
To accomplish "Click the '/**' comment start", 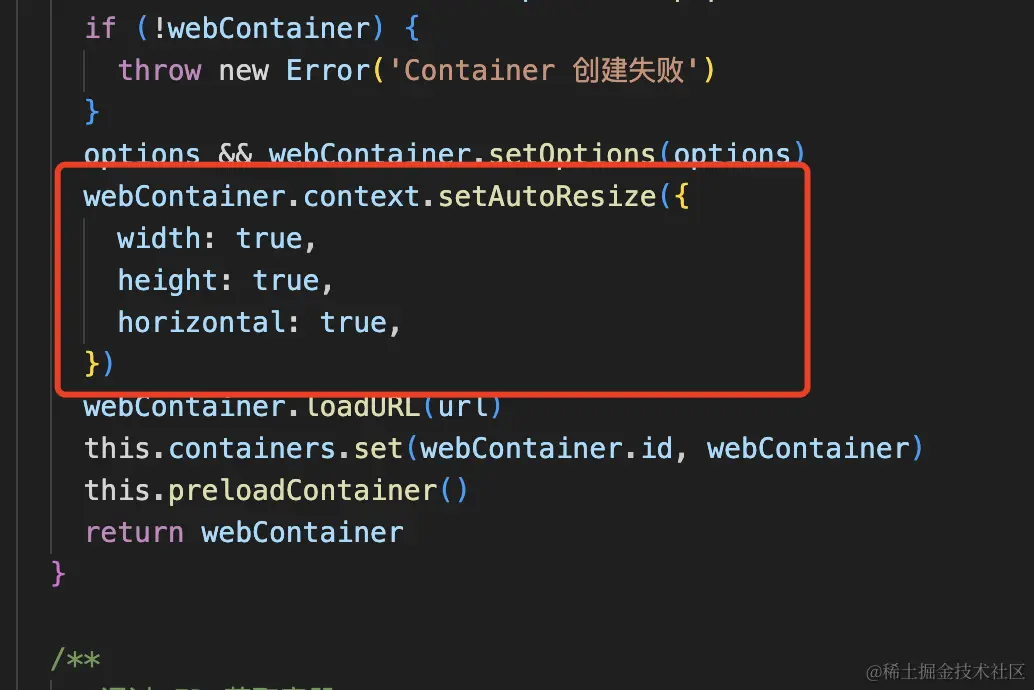I will [75, 658].
